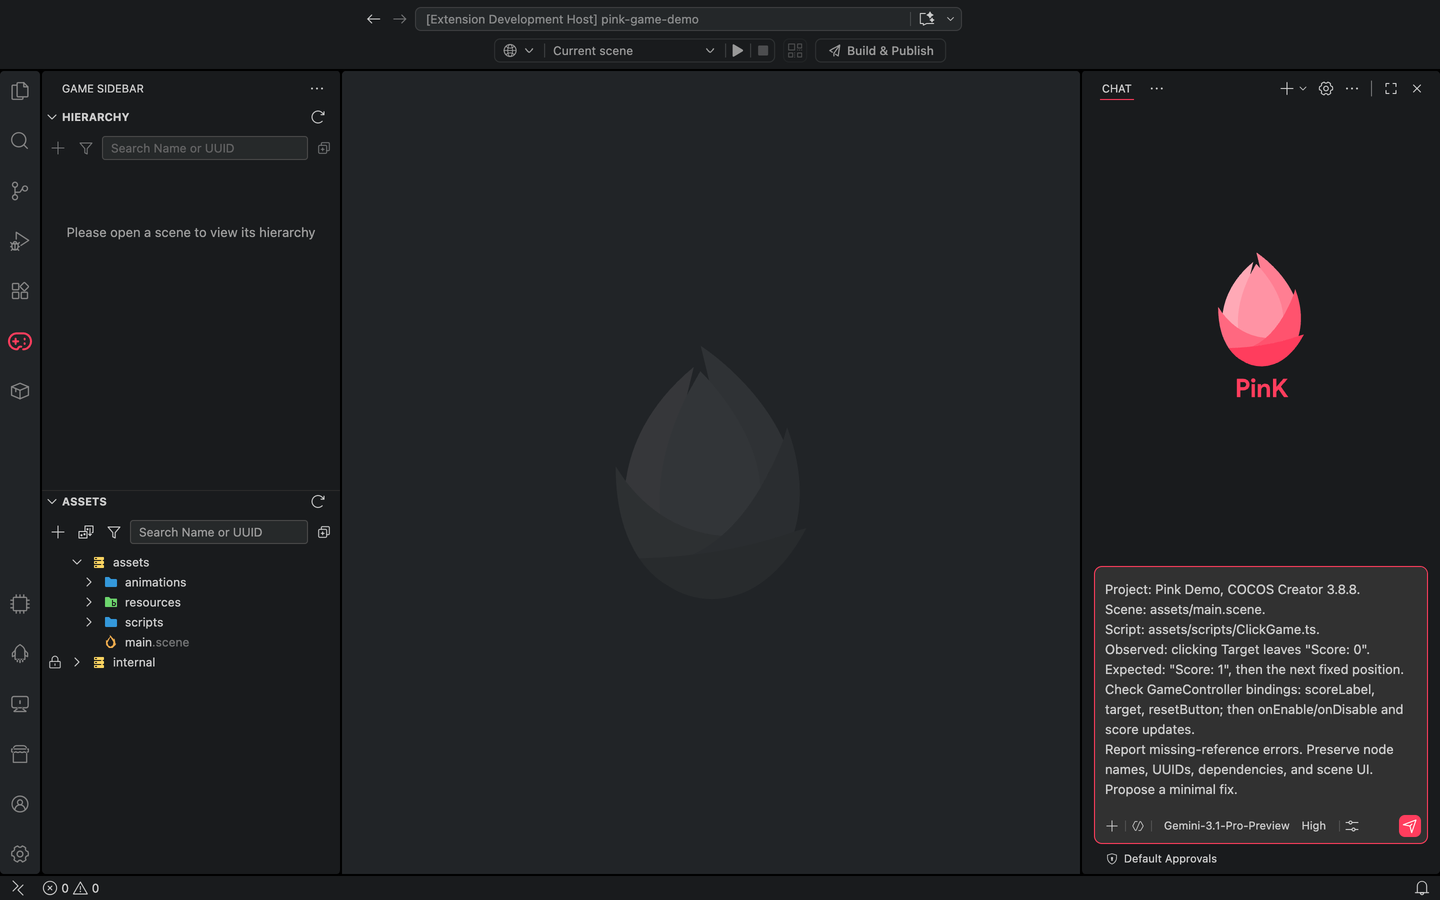Open the Extensions view
Image resolution: width=1440 pixels, height=900 pixels.
point(20,291)
